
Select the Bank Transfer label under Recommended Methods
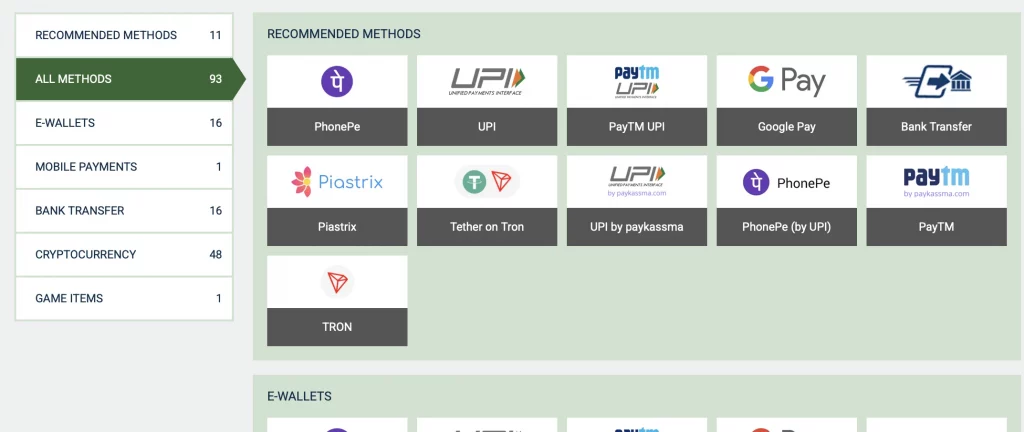pos(936,127)
